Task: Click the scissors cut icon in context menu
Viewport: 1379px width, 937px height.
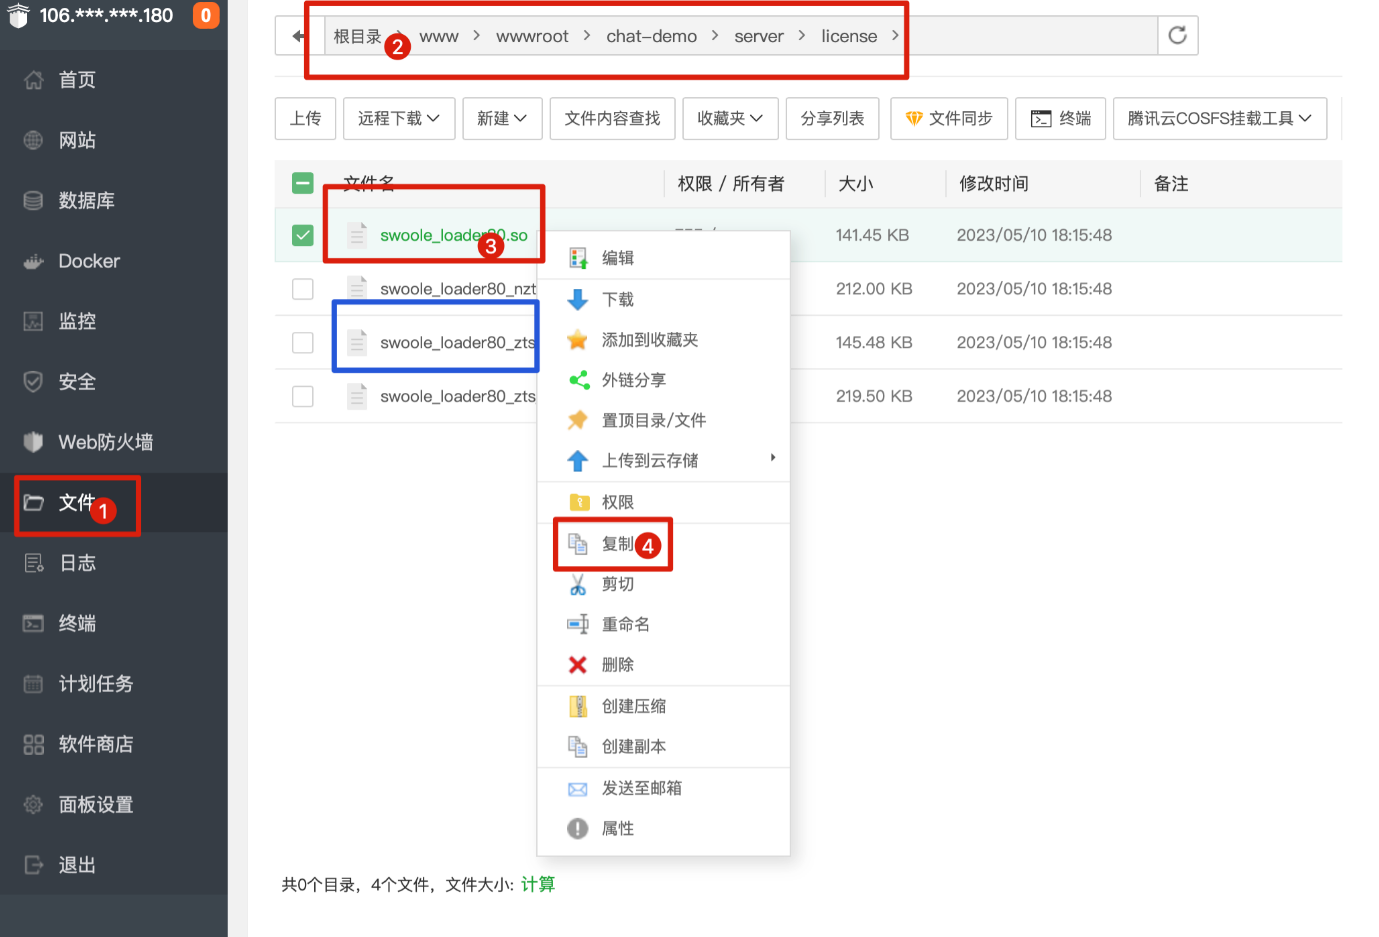Action: [578, 585]
